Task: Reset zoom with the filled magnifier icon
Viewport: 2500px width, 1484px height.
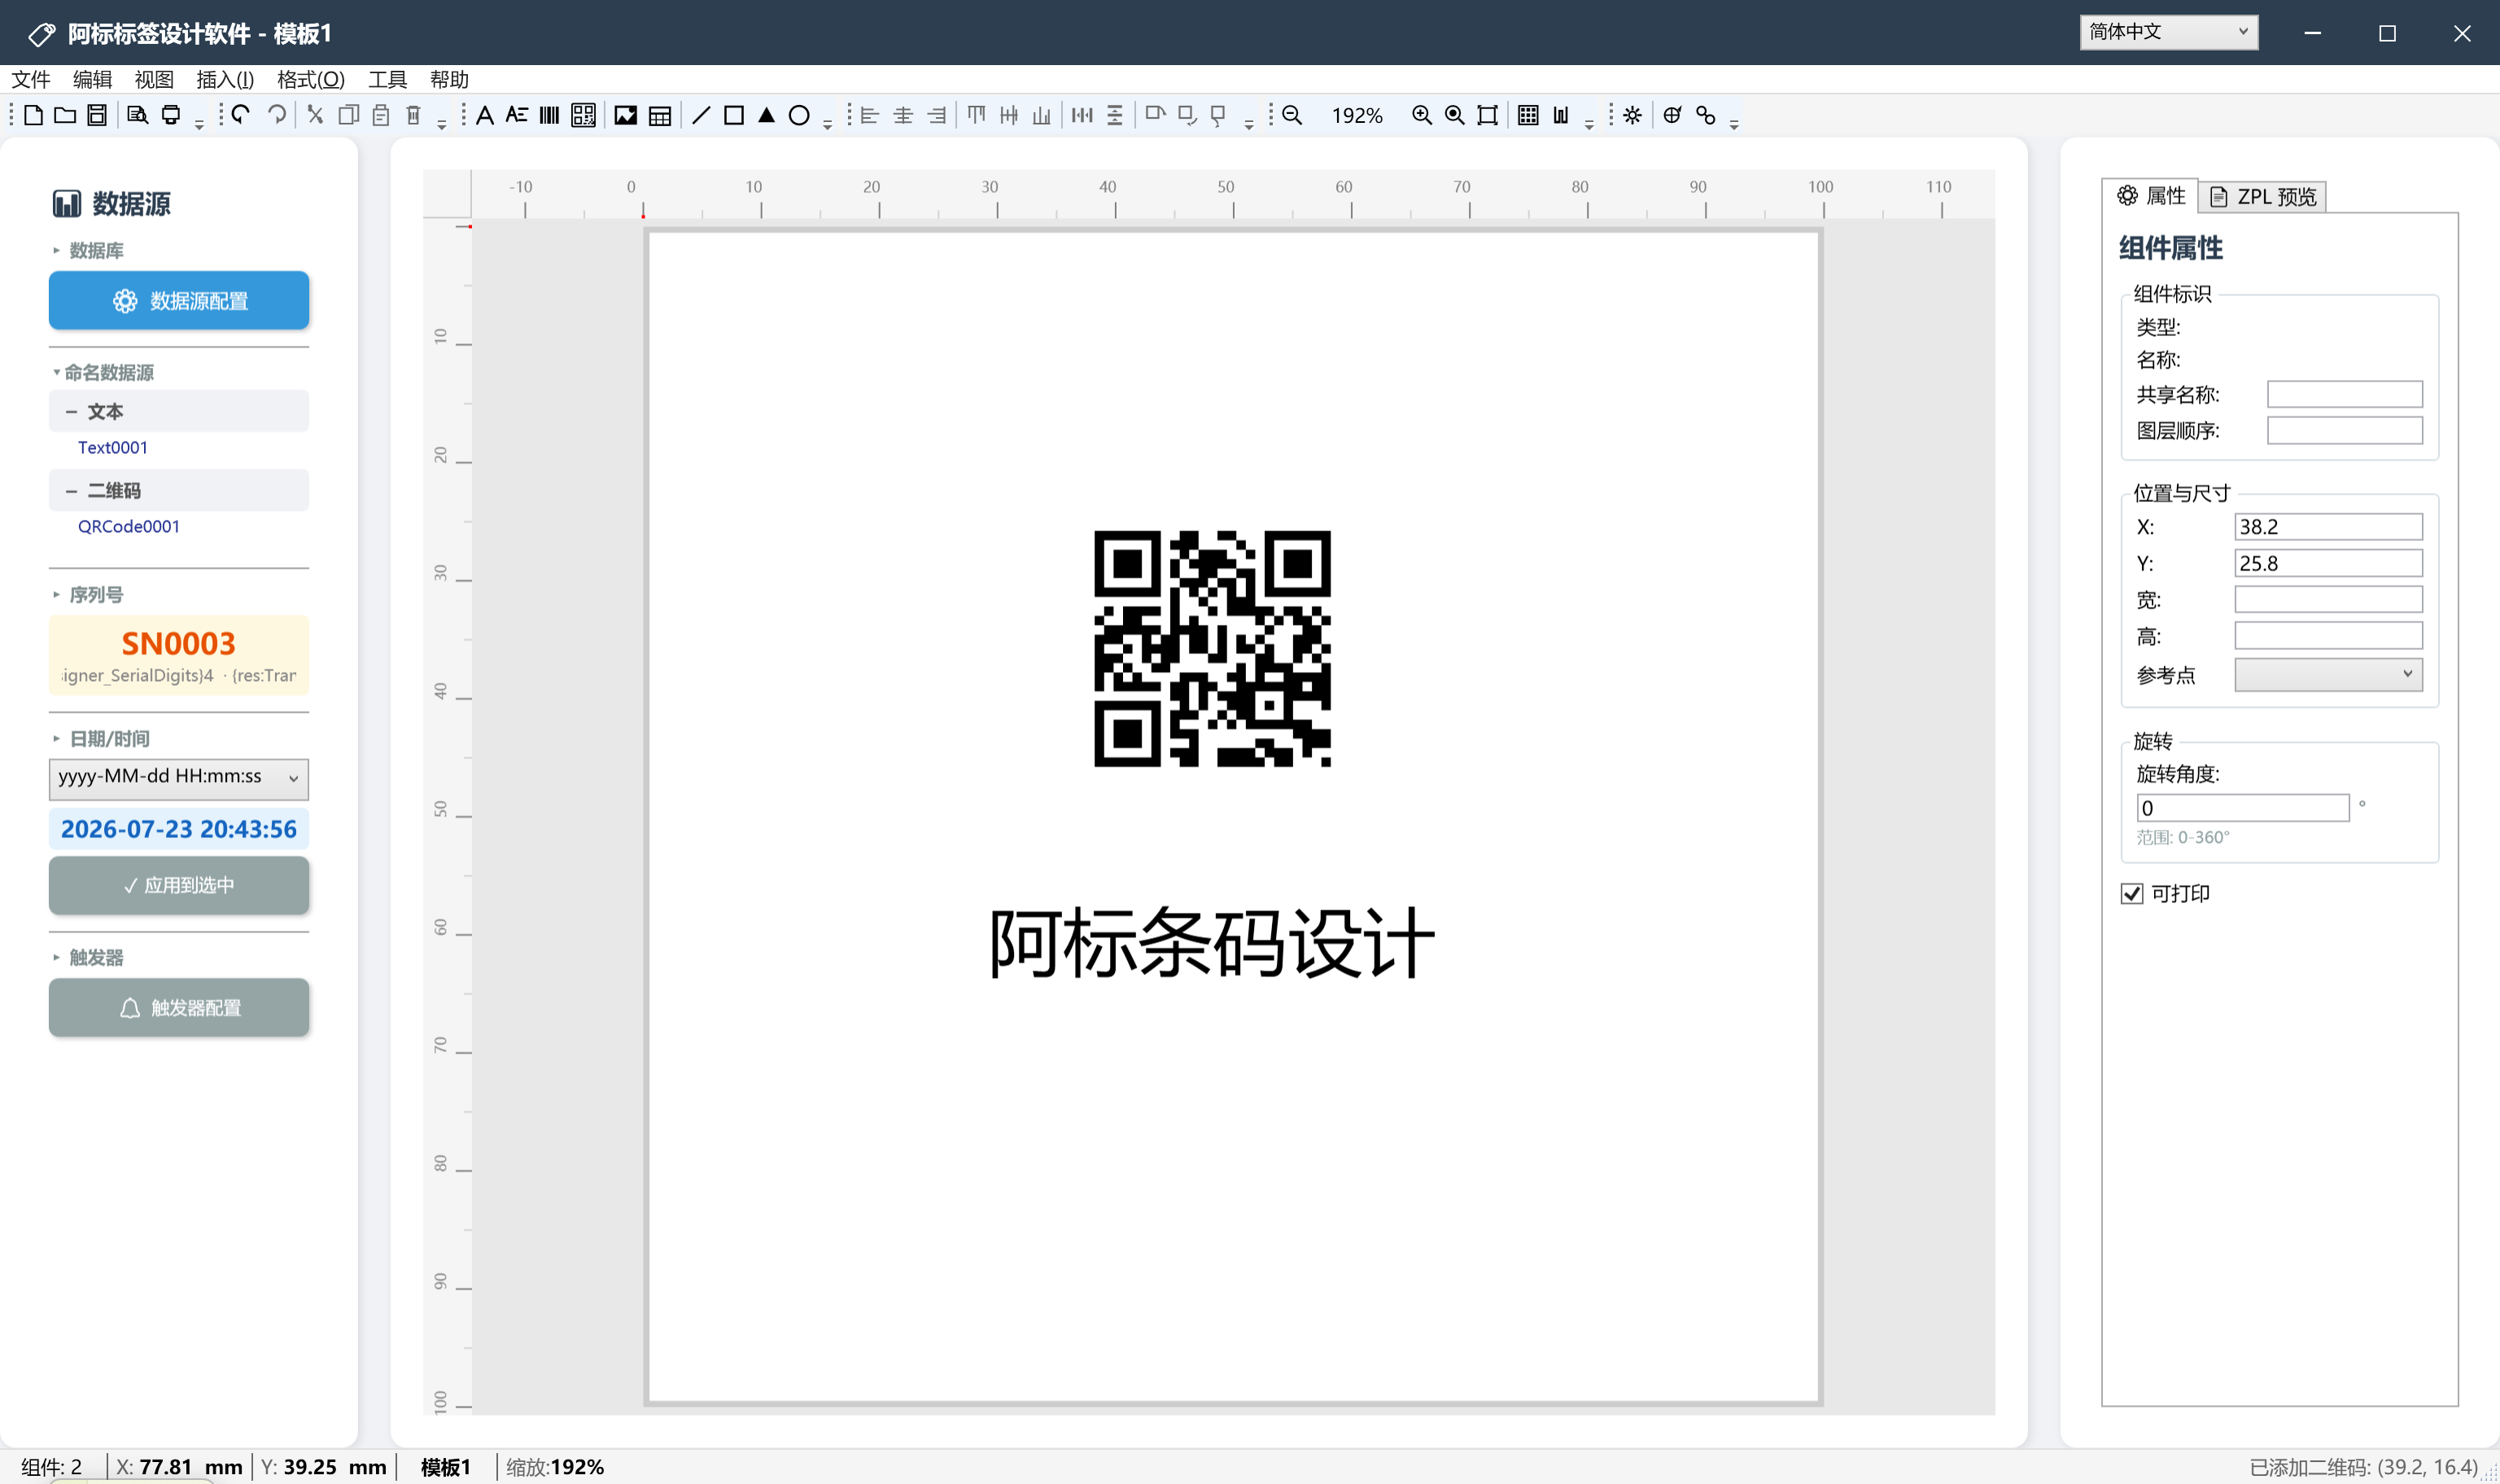Action: pyautogui.click(x=1455, y=115)
